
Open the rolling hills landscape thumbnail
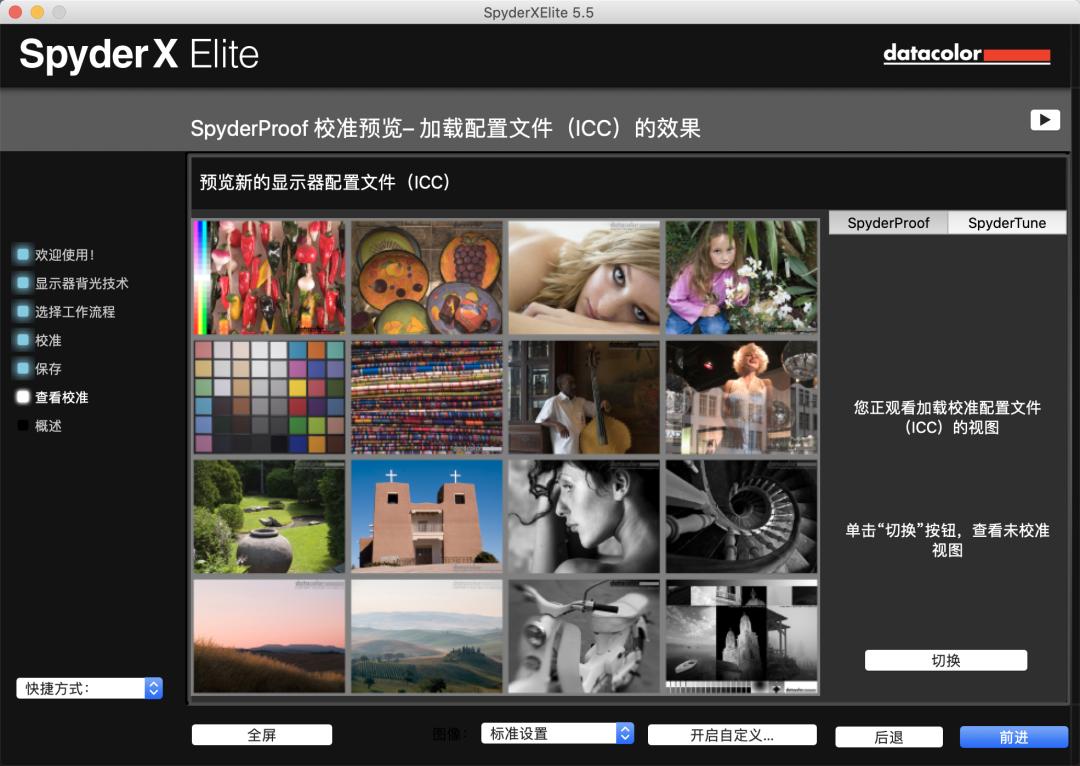point(427,636)
